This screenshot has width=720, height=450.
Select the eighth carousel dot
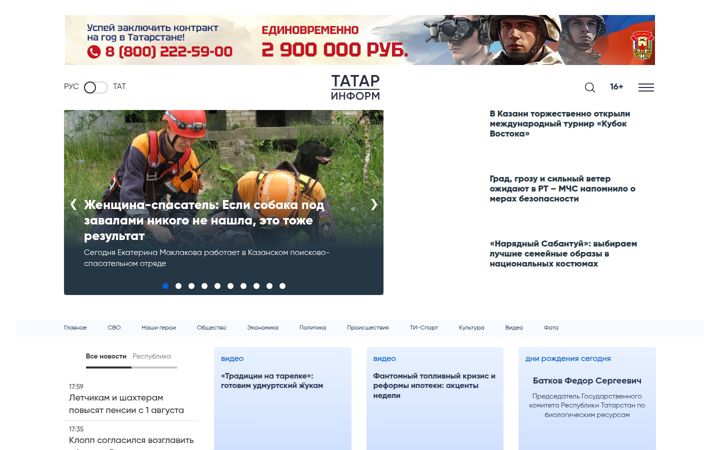(256, 286)
